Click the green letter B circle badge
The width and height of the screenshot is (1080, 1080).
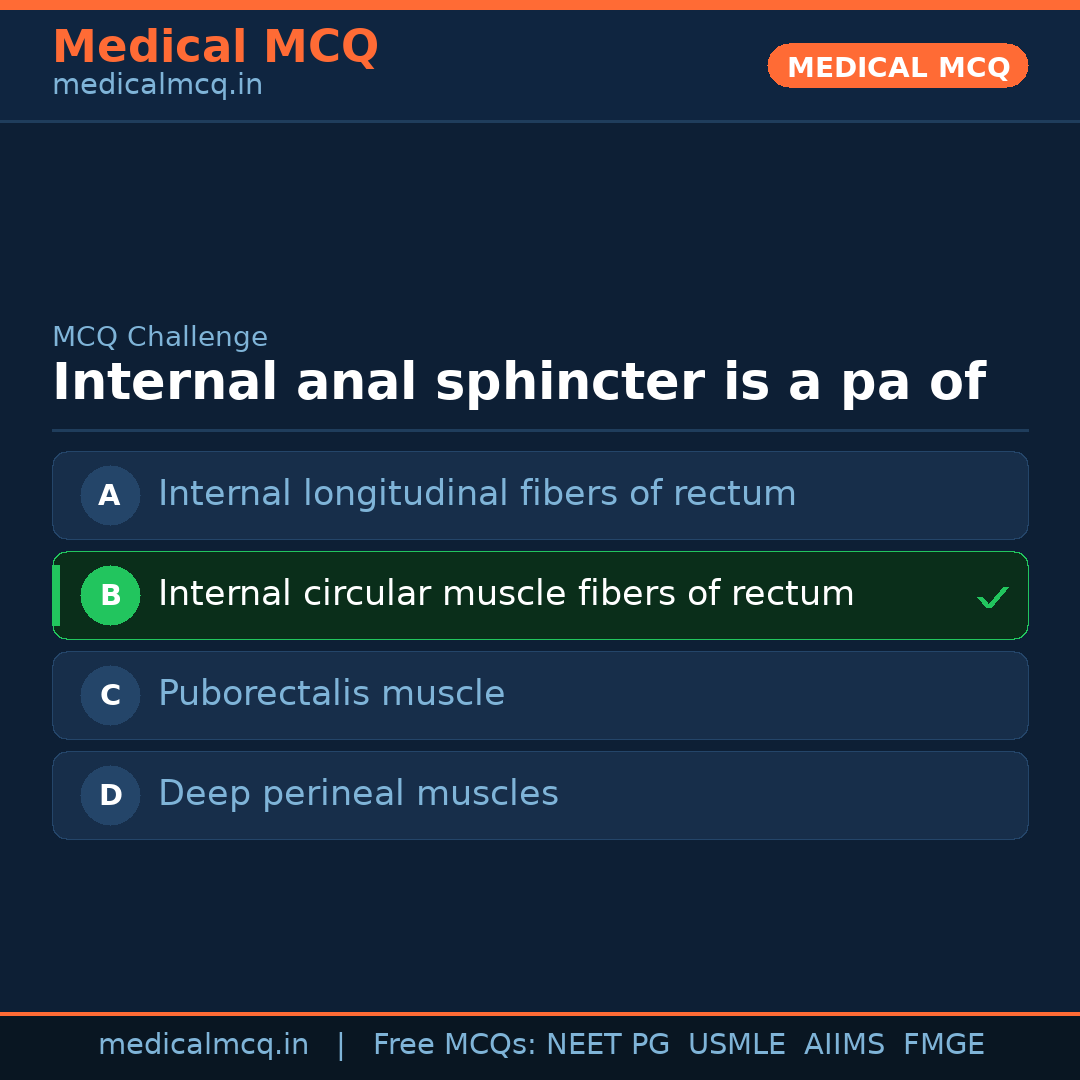point(110,595)
